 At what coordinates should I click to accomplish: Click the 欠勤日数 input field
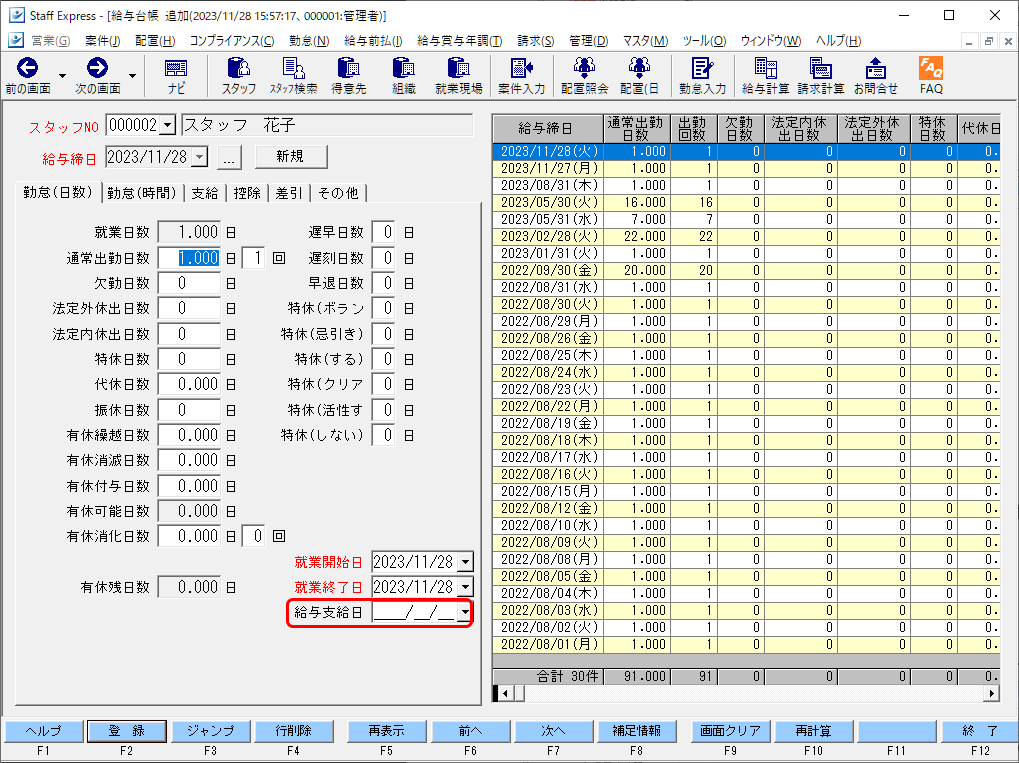pos(189,283)
